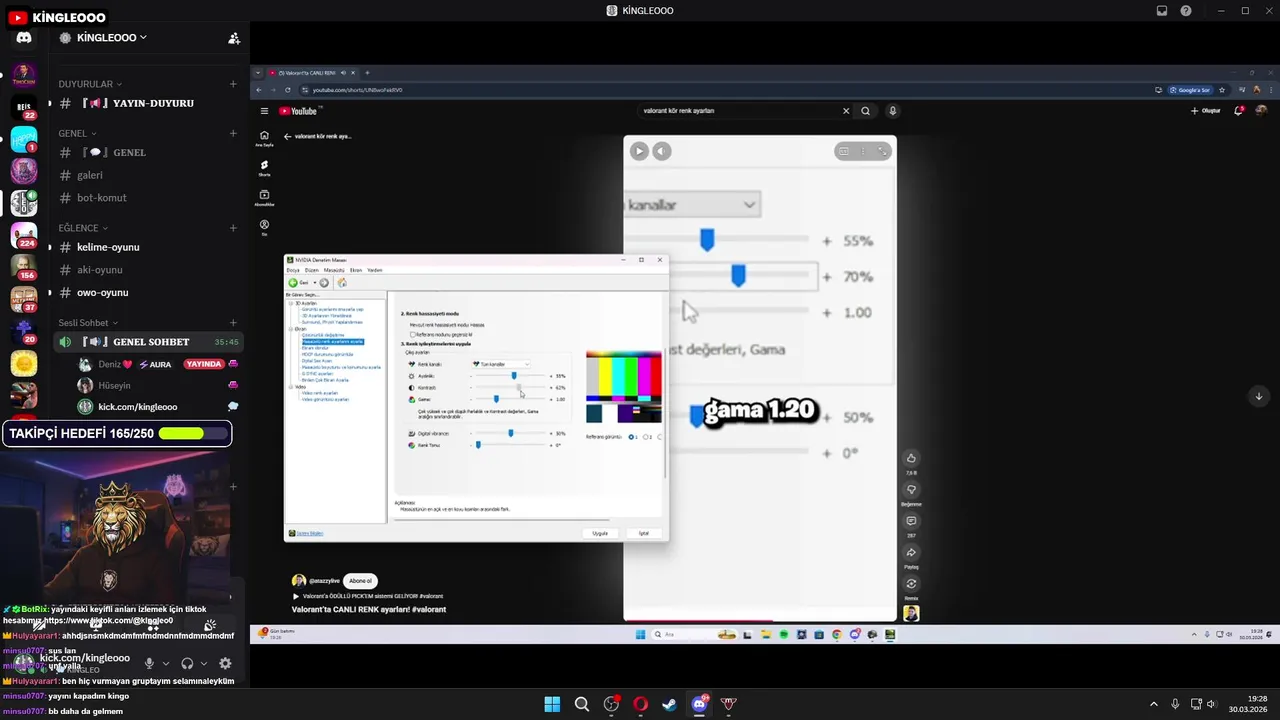Adjust Gama slider in NVIDIA panel
This screenshot has width=1280, height=720.
click(496, 399)
